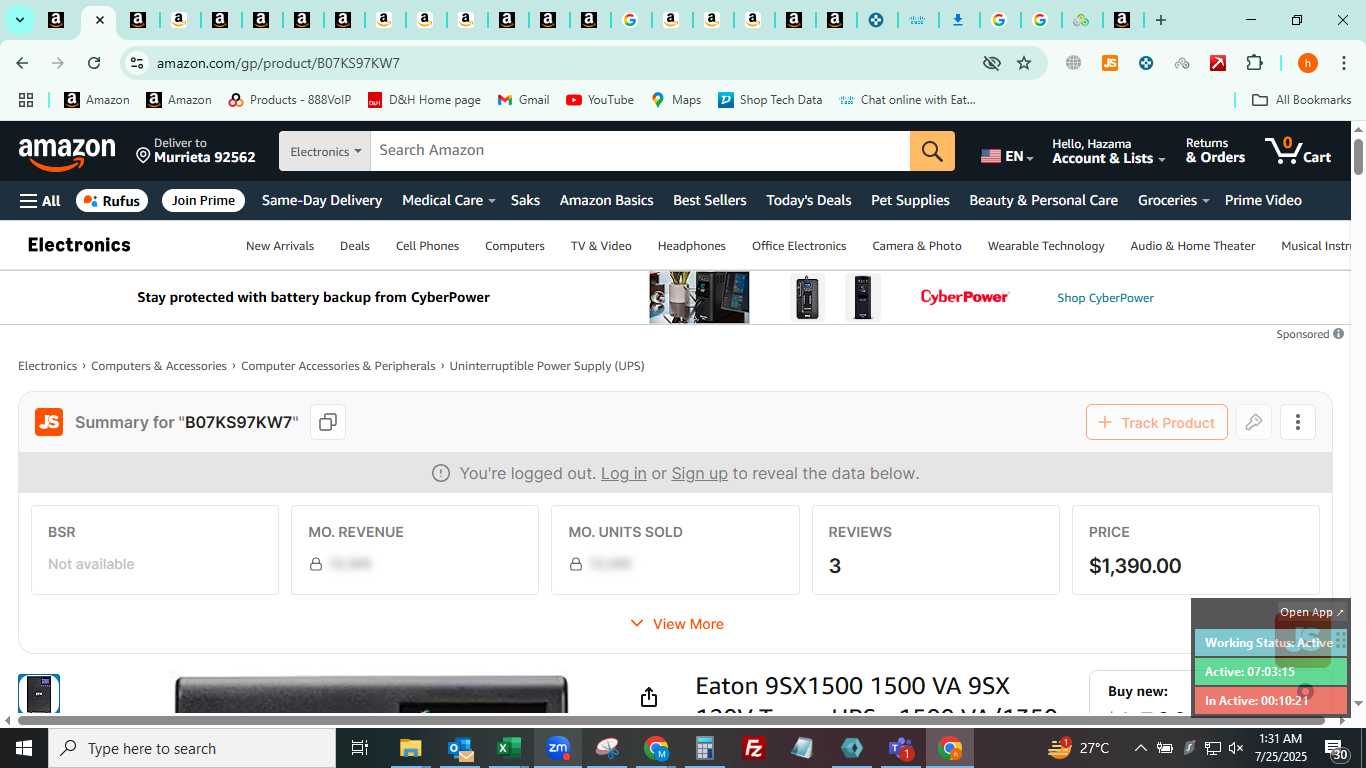Click into the Search Amazon field

click(x=640, y=151)
